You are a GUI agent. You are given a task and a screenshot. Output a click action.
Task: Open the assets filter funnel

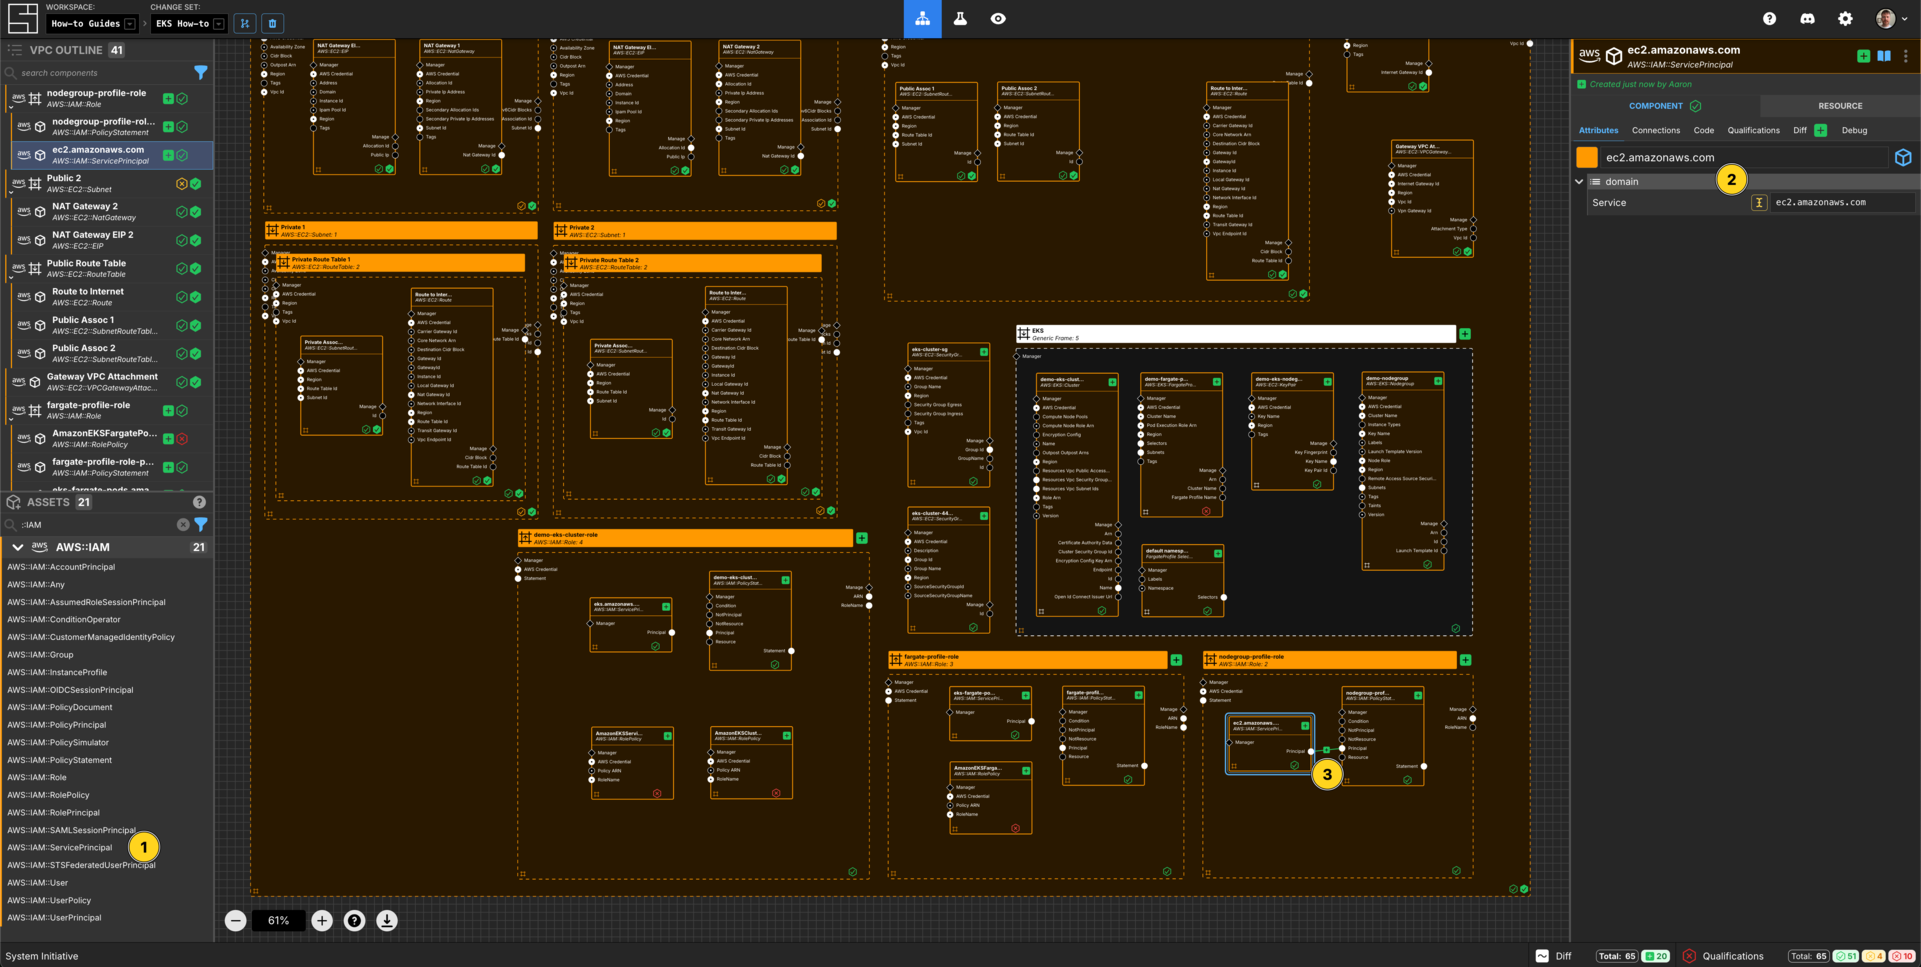201,524
